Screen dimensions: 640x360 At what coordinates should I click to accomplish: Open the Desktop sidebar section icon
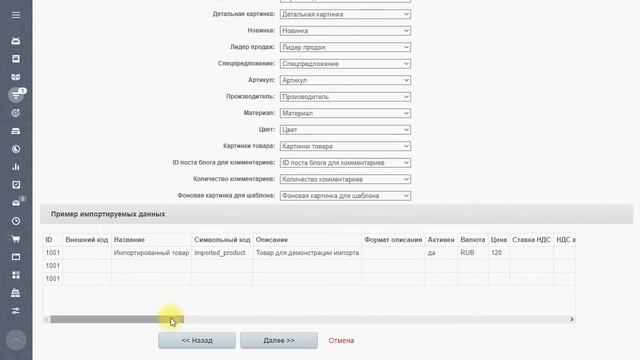click(16, 41)
